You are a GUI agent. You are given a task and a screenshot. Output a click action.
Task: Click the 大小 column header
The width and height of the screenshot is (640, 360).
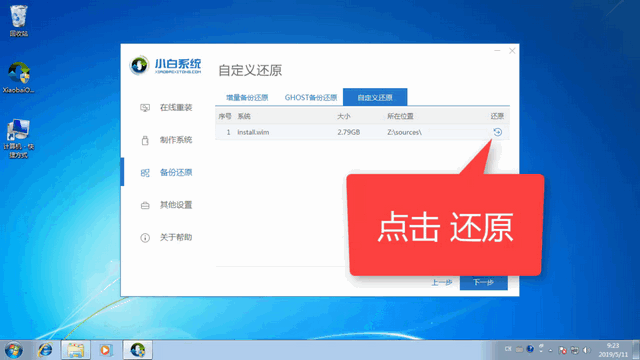[344, 116]
